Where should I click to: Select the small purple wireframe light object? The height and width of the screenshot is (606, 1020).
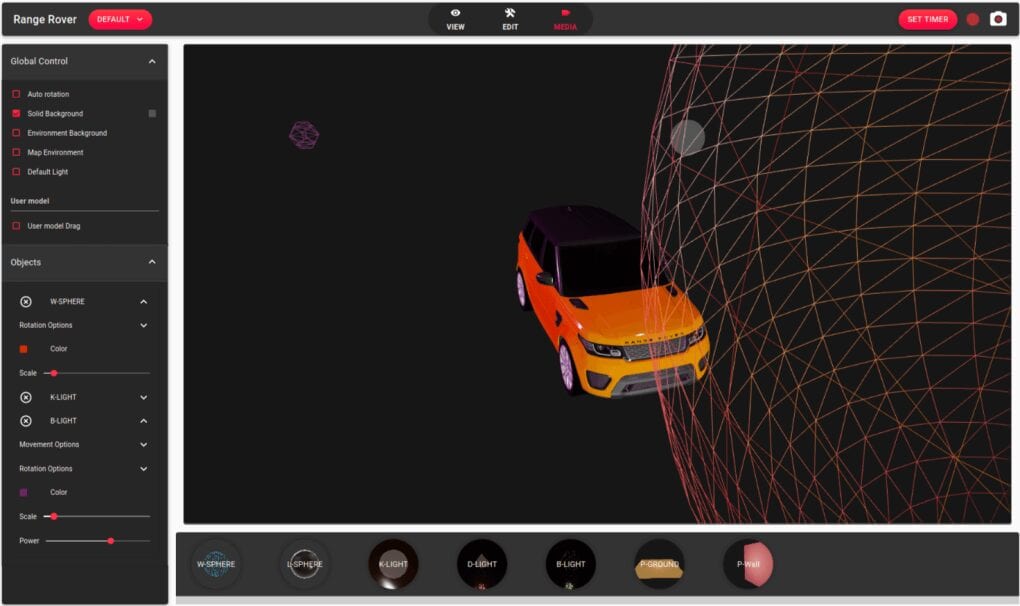click(304, 135)
